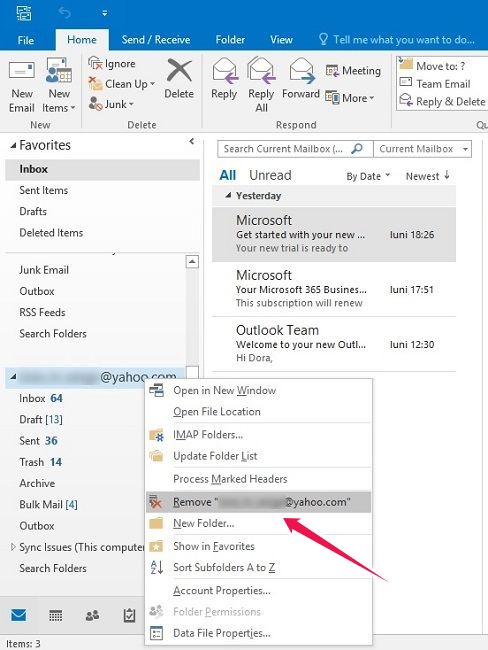488x650 pixels.
Task: Choose the Reply & Delete quick step
Action: point(442,101)
